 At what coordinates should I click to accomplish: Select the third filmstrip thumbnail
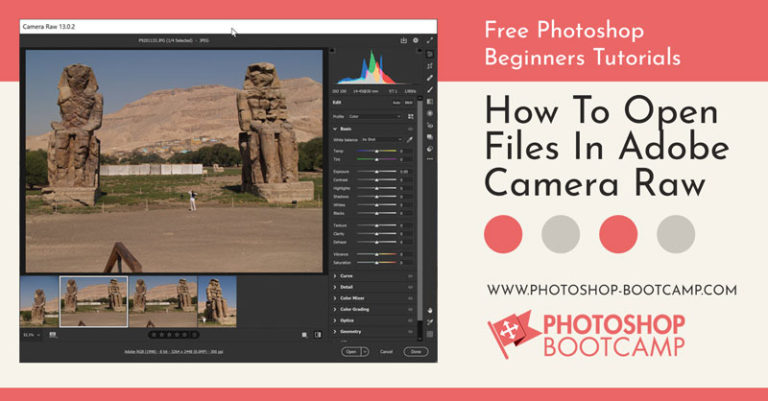(x=163, y=302)
